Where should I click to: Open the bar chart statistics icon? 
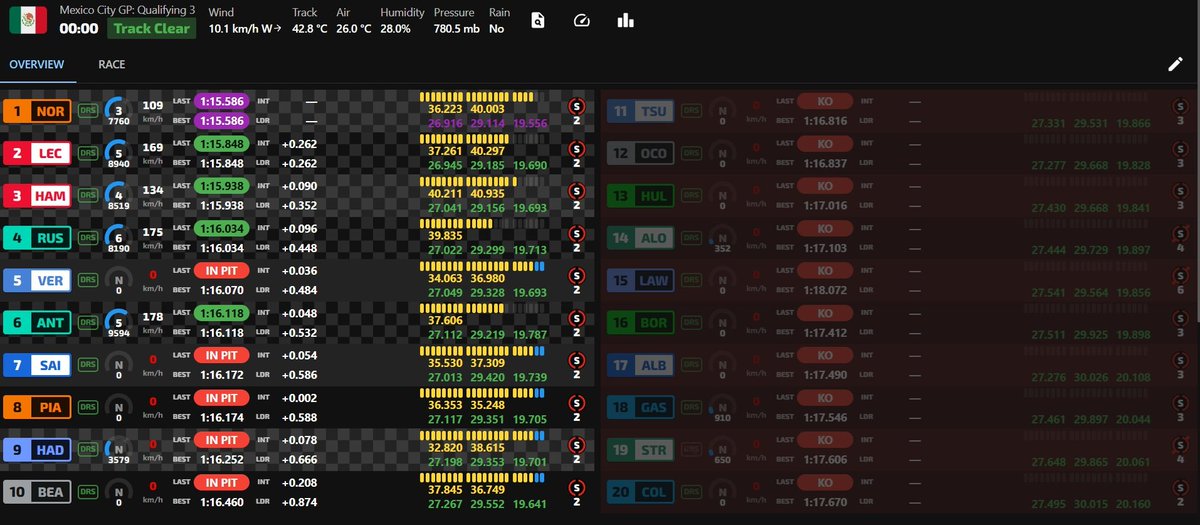[626, 20]
